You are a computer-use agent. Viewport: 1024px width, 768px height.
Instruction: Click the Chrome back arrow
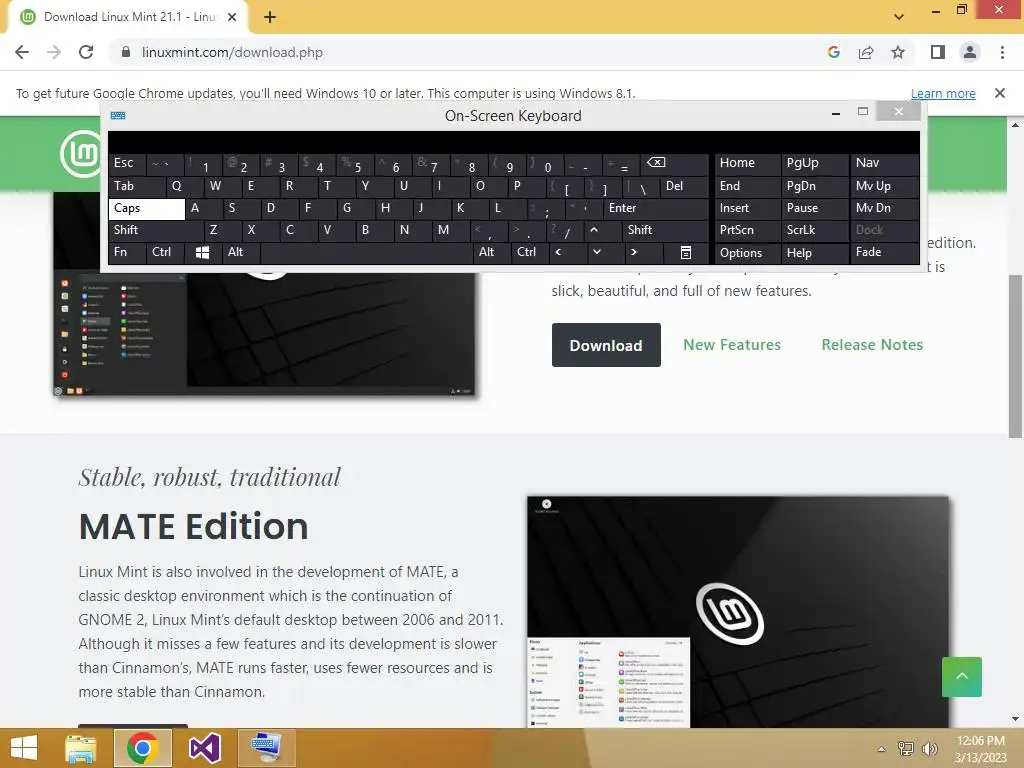[22, 52]
